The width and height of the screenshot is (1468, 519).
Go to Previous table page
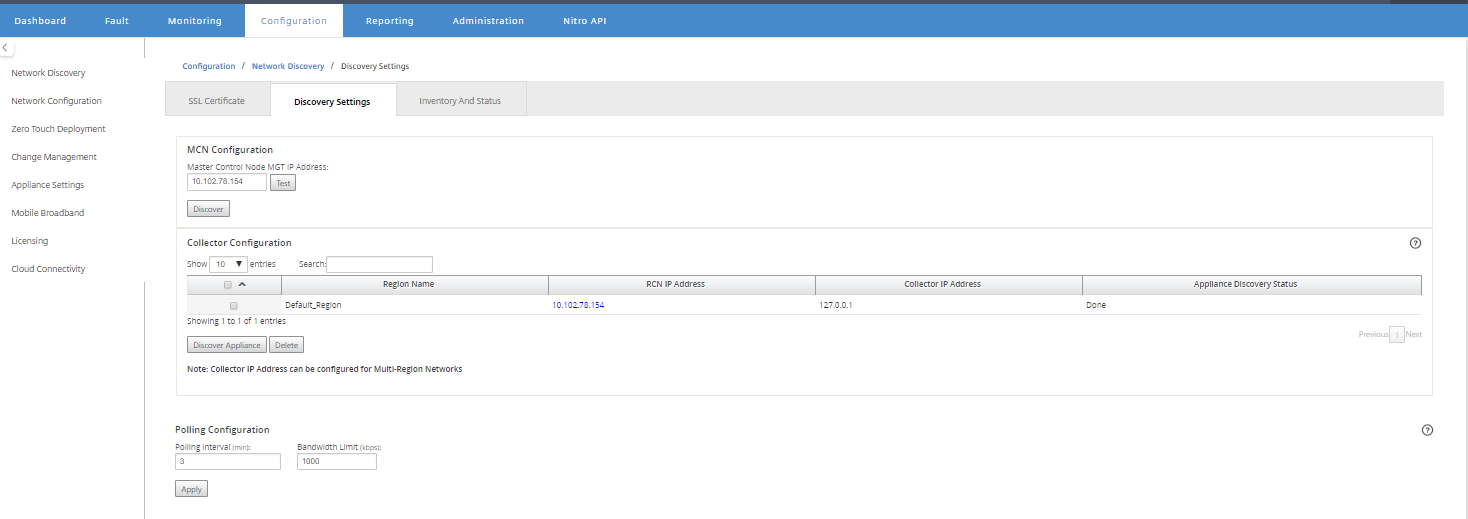(x=1373, y=335)
